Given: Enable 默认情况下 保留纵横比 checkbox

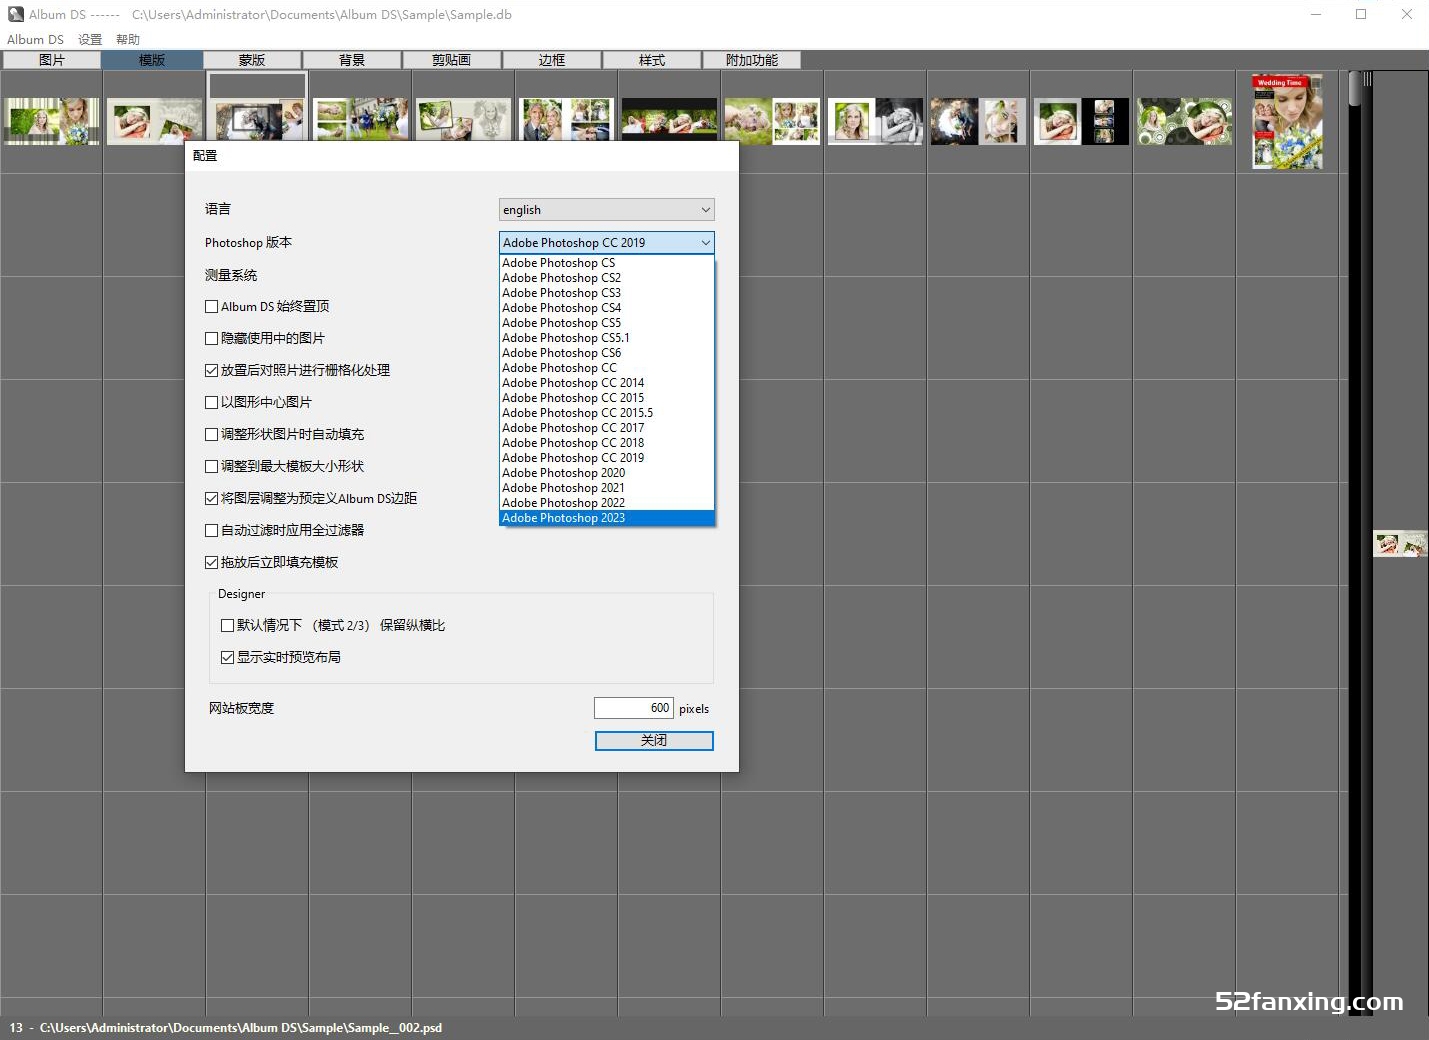Looking at the screenshot, I should pyautogui.click(x=227, y=626).
